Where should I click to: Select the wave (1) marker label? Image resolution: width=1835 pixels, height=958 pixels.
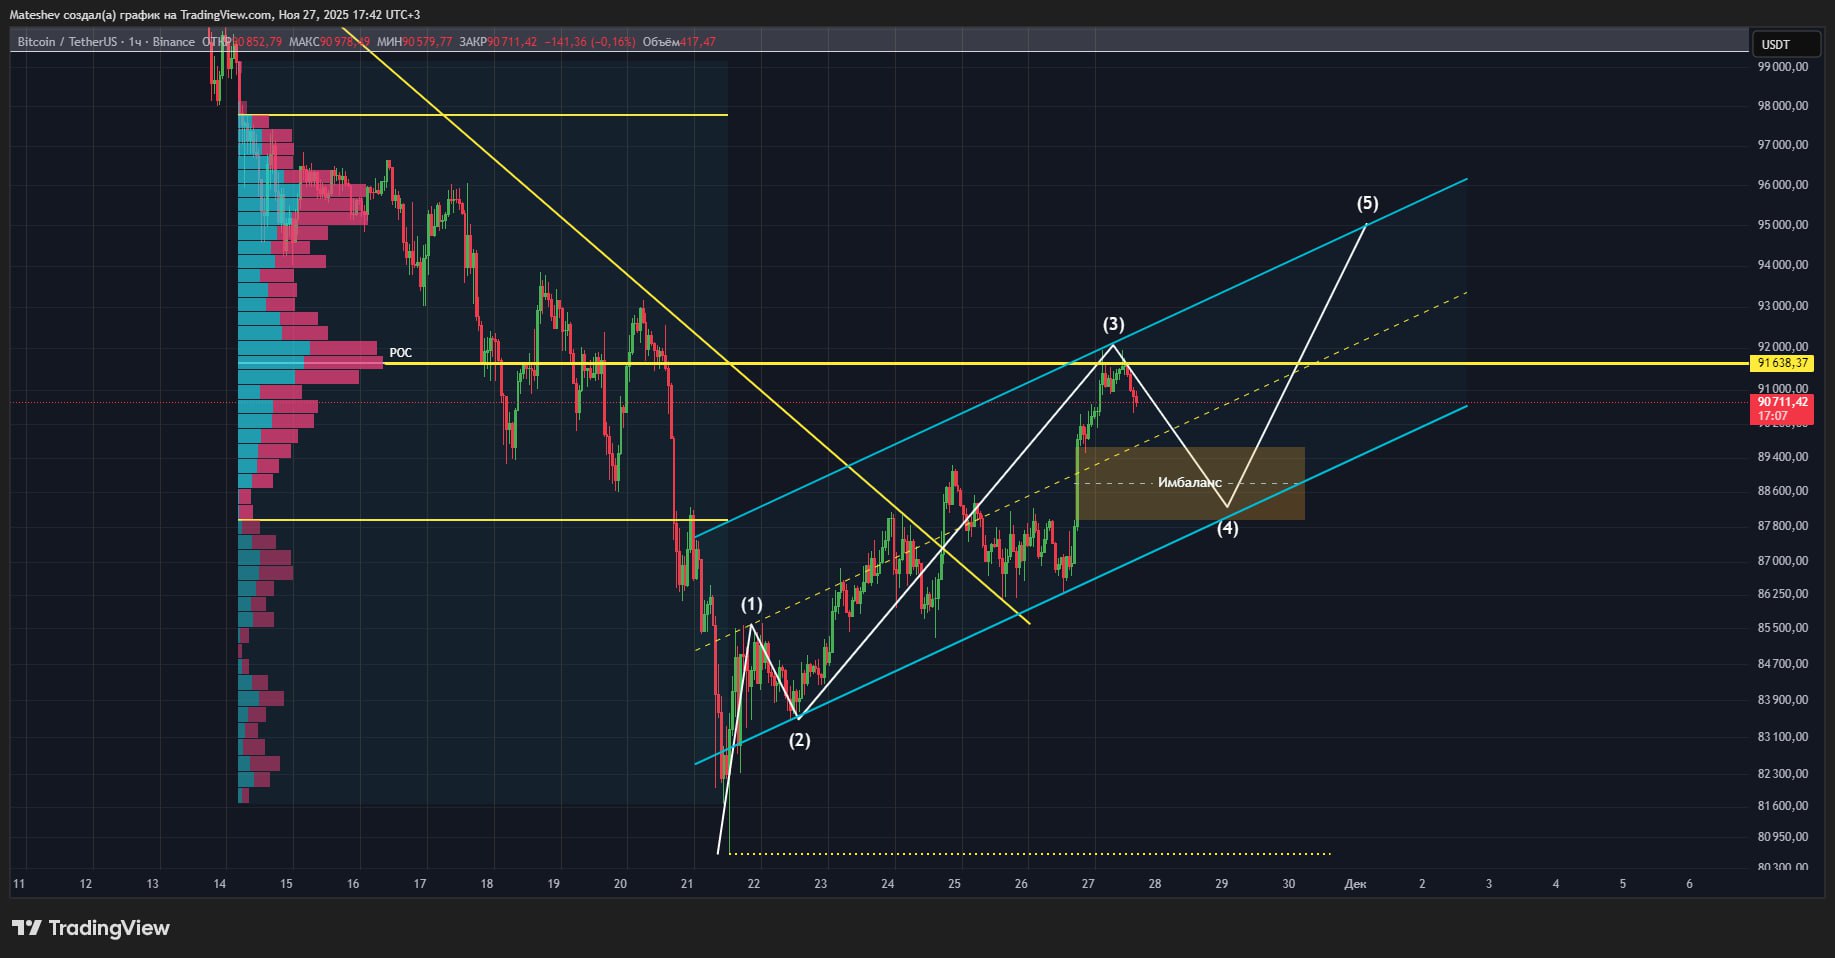click(x=751, y=604)
